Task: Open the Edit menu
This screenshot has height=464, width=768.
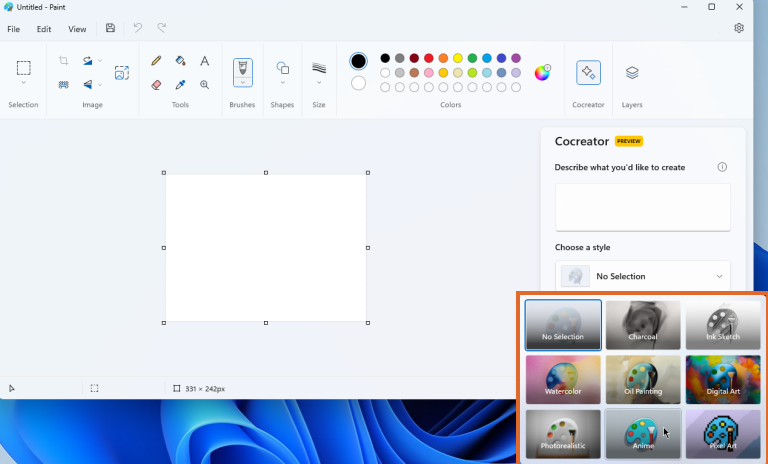Action: [x=44, y=29]
